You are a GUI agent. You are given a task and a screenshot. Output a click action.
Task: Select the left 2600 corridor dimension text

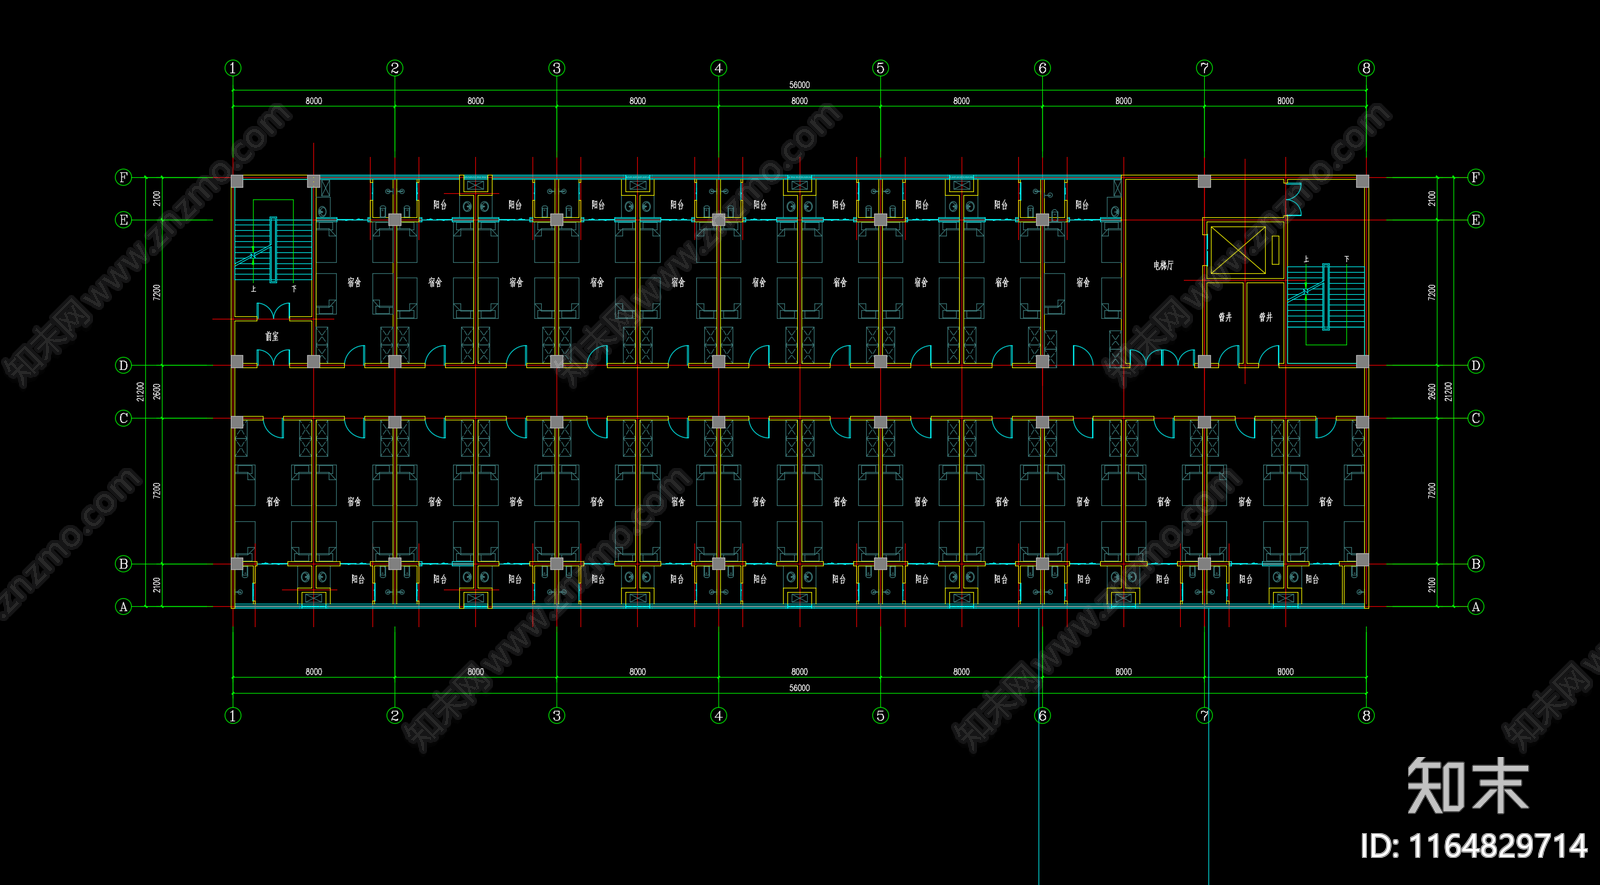click(x=157, y=392)
